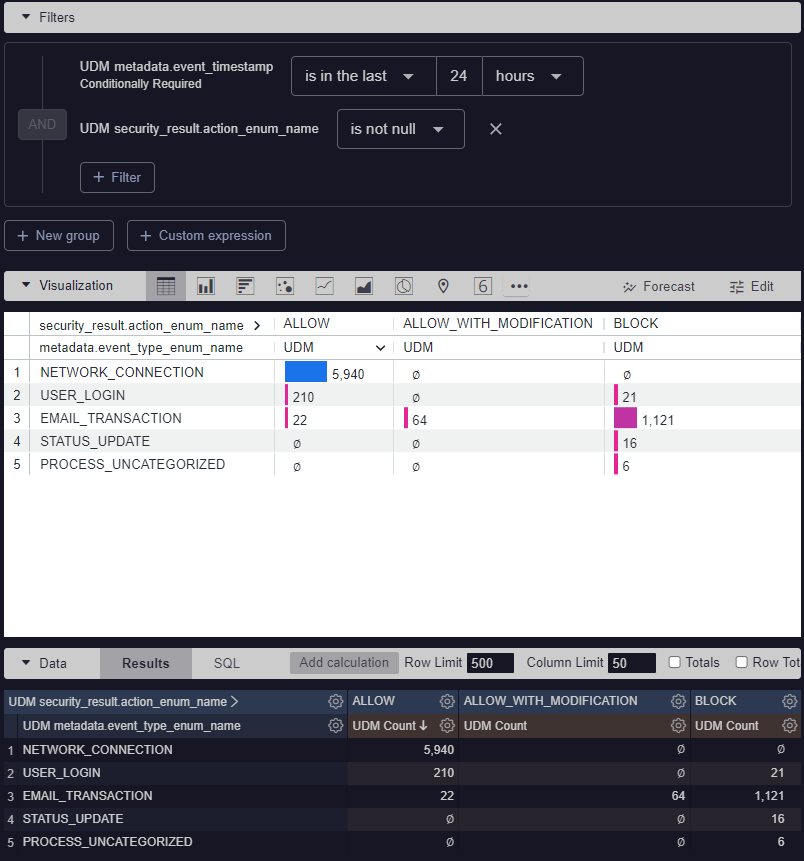The width and height of the screenshot is (804, 861).
Task: Select the pie chart visualization
Action: [404, 286]
